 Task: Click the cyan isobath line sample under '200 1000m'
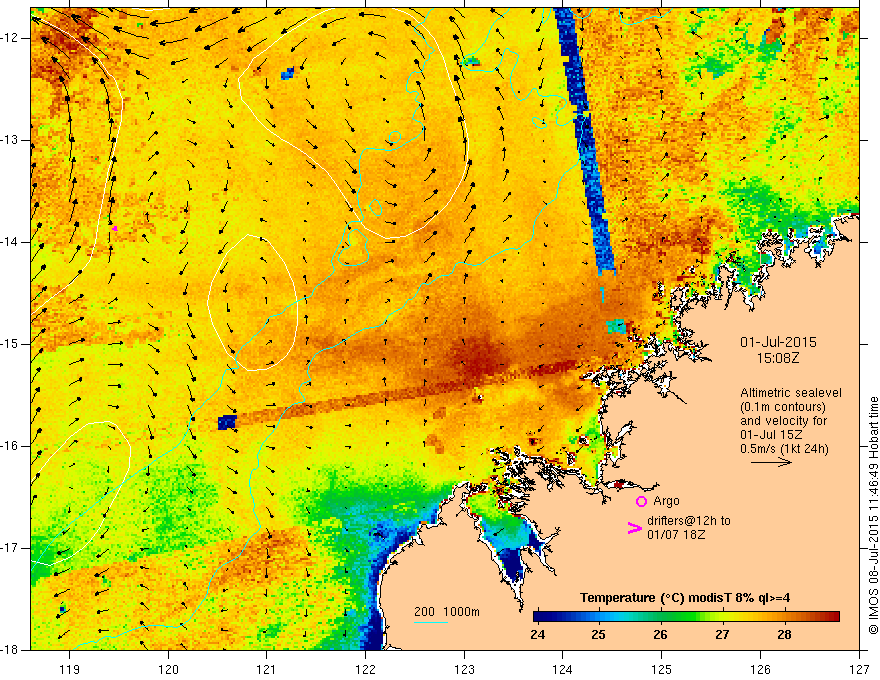coord(430,622)
